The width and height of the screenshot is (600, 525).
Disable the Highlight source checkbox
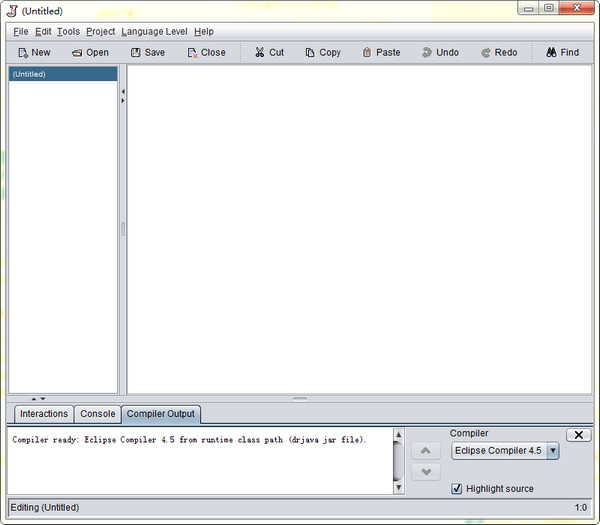457,489
